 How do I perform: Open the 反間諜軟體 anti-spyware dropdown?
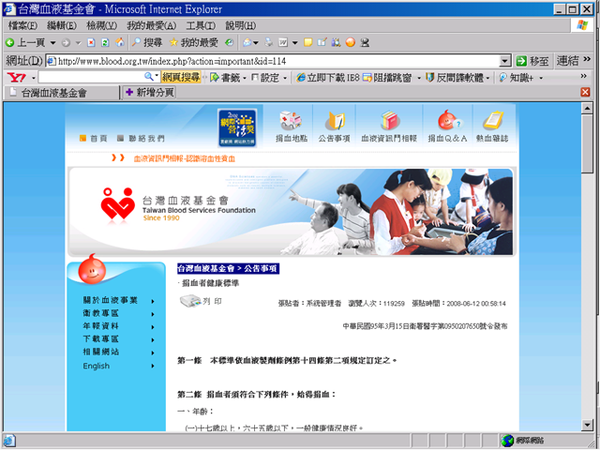pyautogui.click(x=488, y=78)
